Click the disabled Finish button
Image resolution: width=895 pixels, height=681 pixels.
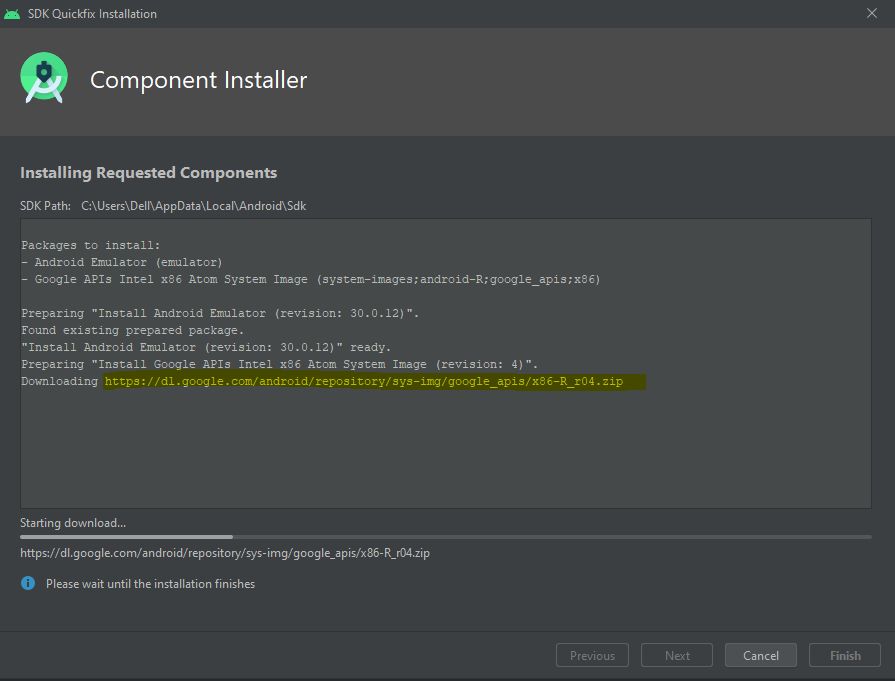pos(845,655)
